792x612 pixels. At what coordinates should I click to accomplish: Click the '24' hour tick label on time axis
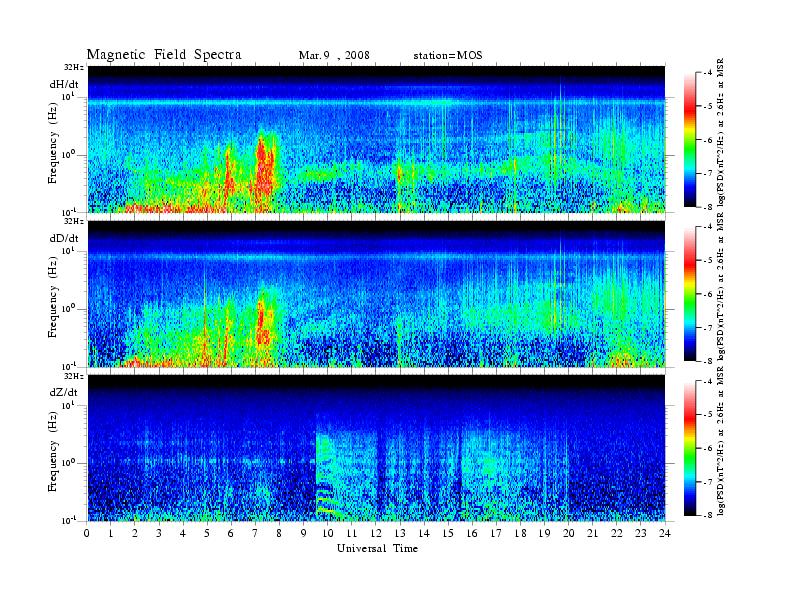point(664,533)
